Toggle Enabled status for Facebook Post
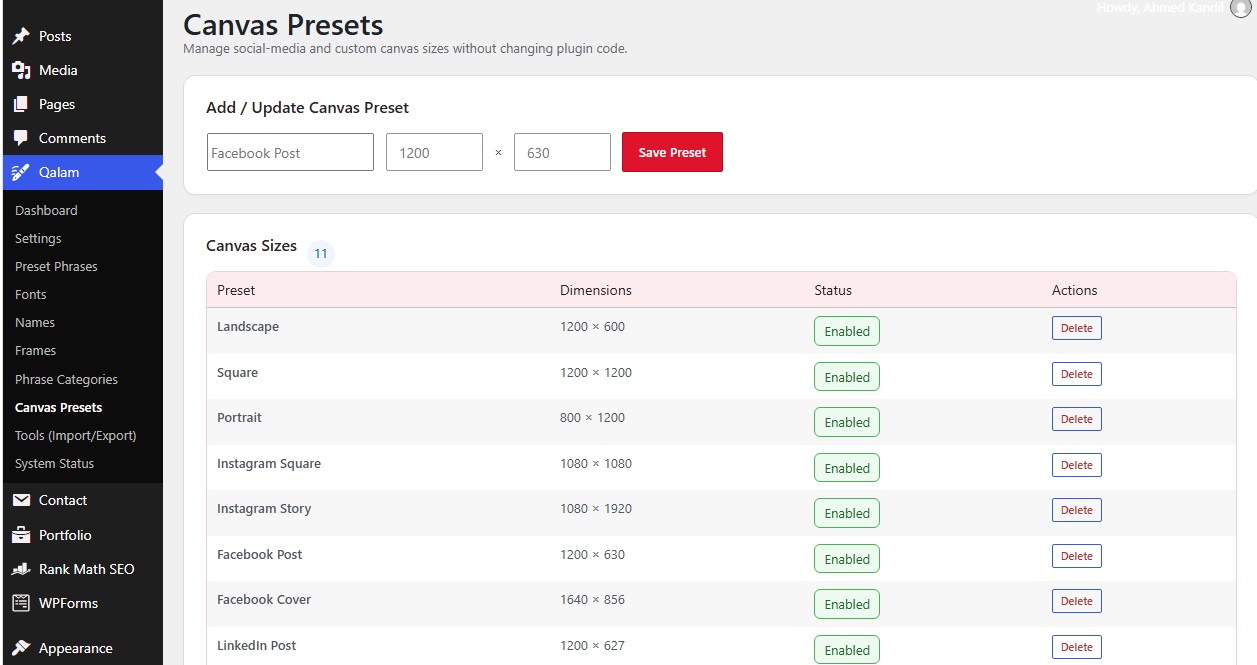 pos(847,559)
